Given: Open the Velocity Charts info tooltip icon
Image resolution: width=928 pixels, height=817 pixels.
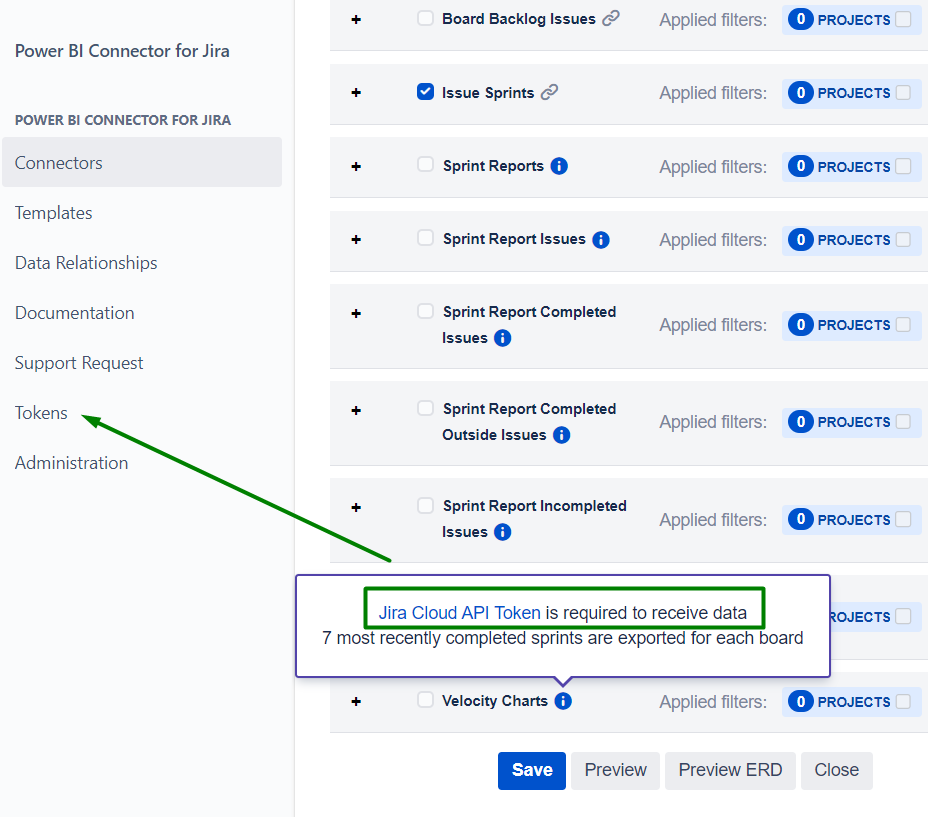Looking at the screenshot, I should point(562,701).
